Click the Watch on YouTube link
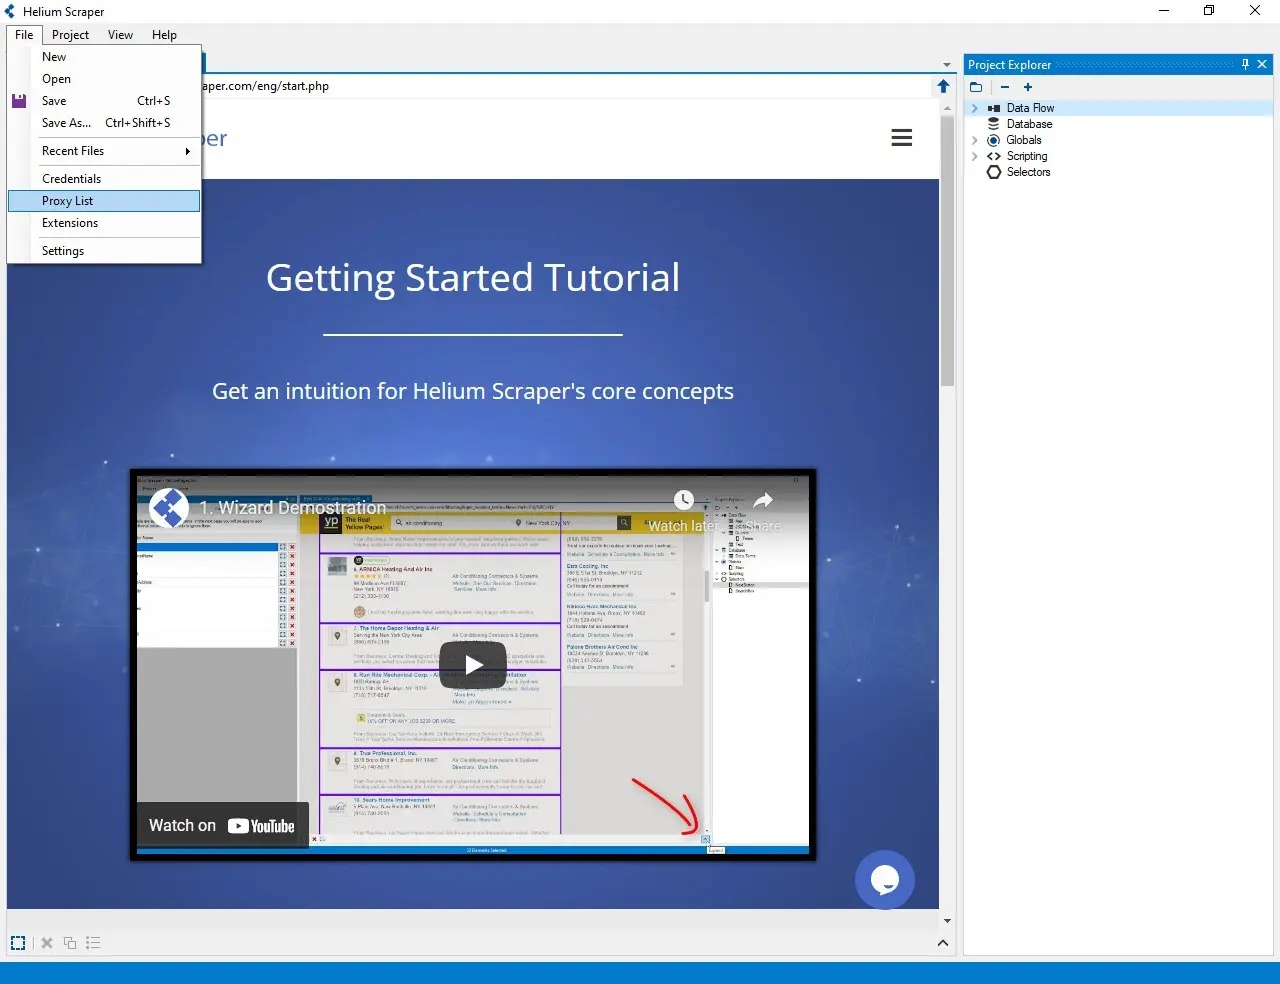Viewport: 1280px width, 984px height. tap(222, 825)
